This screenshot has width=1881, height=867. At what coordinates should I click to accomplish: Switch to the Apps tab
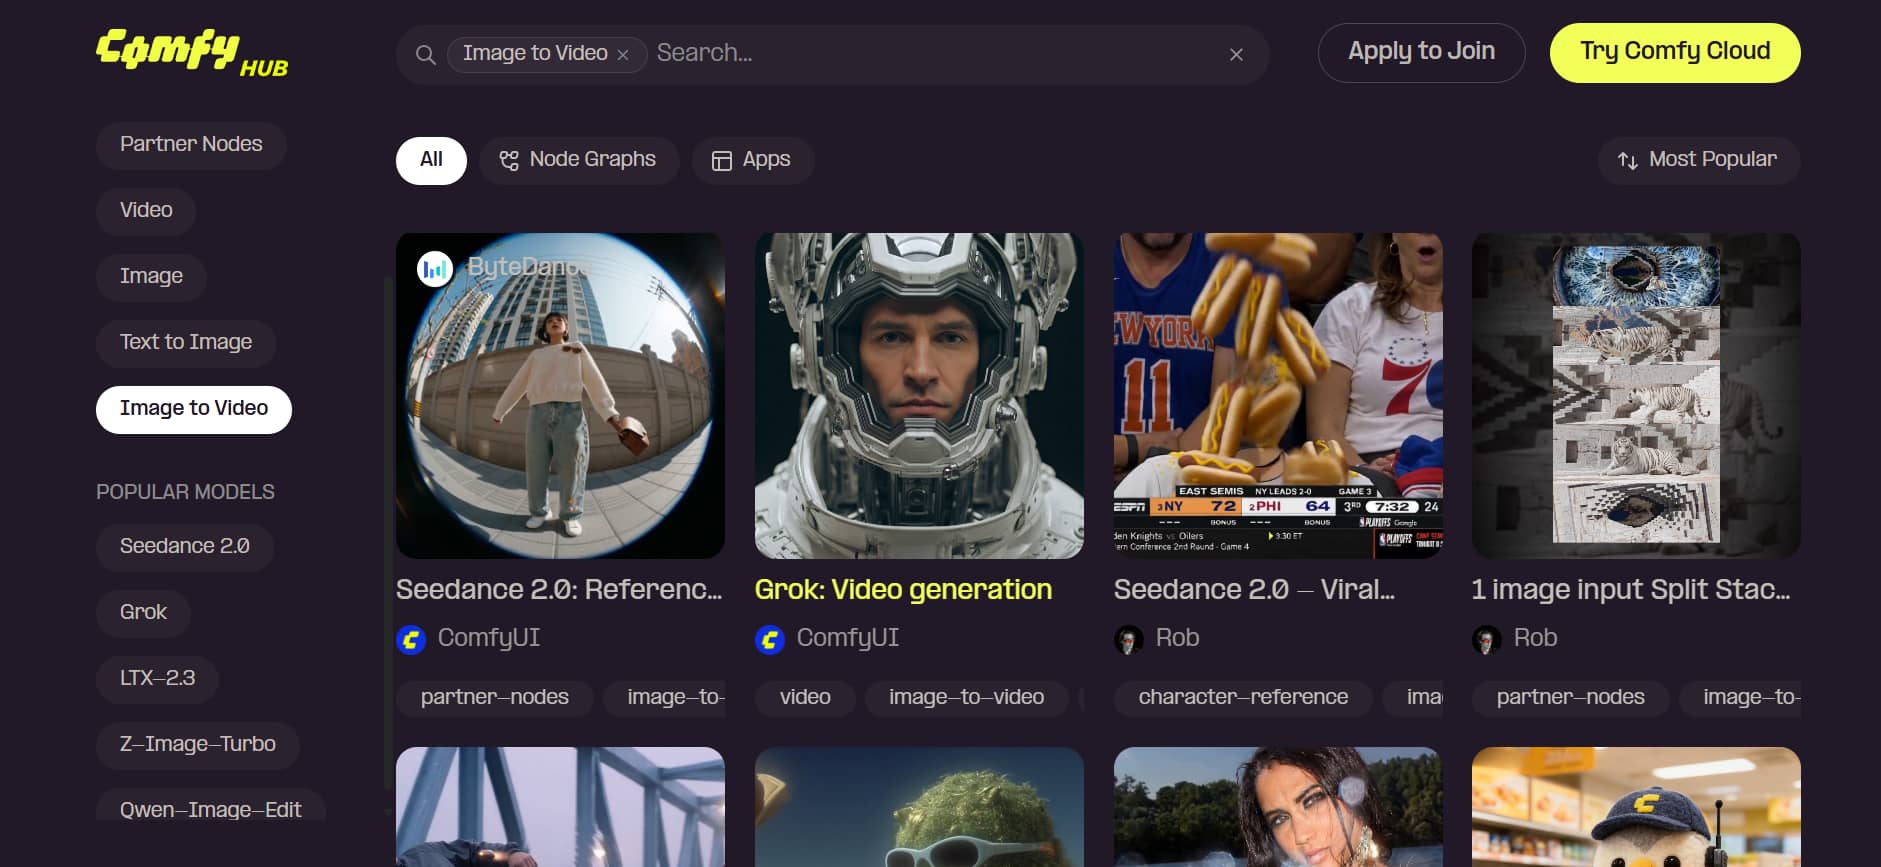(x=753, y=160)
